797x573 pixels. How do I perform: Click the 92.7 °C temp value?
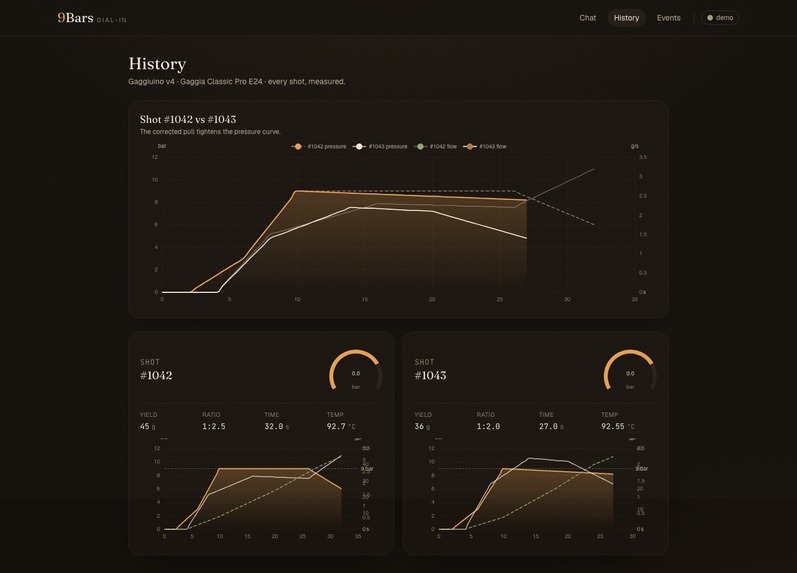click(341, 427)
